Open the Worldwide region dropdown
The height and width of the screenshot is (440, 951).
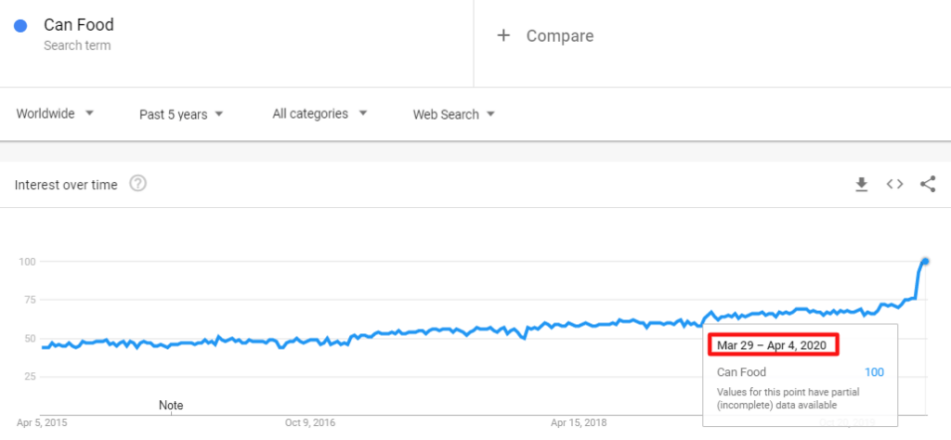[55, 114]
